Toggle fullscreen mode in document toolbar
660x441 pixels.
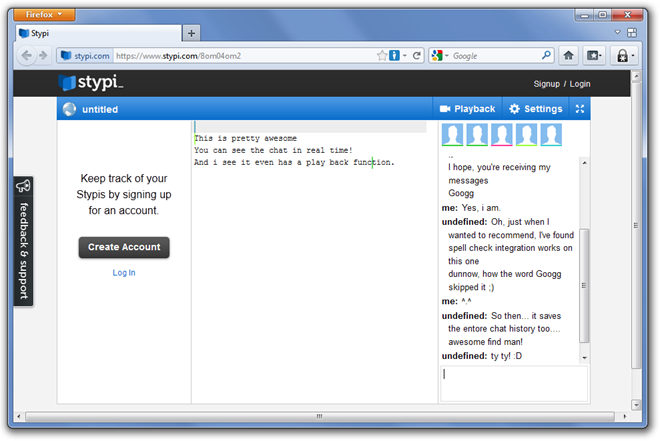pyautogui.click(x=580, y=109)
